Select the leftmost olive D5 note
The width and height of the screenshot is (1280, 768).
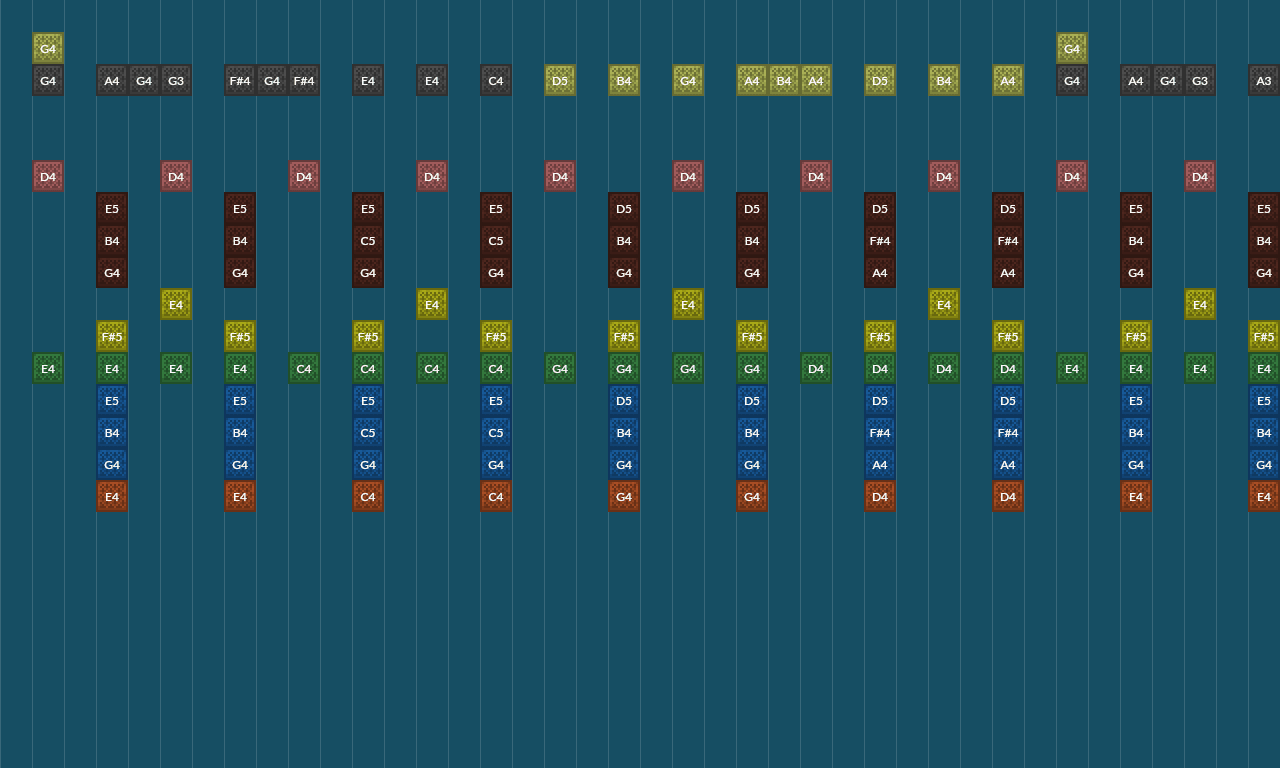pos(560,80)
